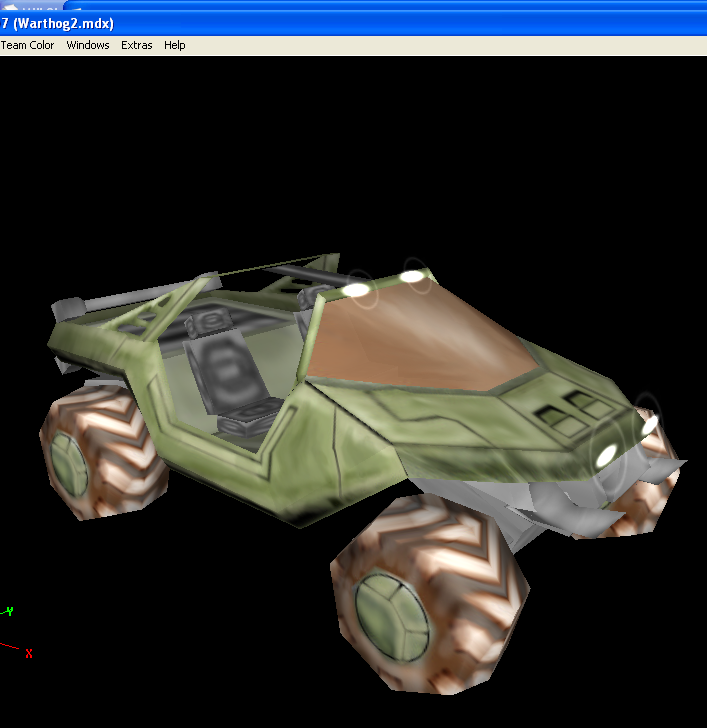Click the left roof light glow
Screen dimensions: 707x728
(356, 290)
